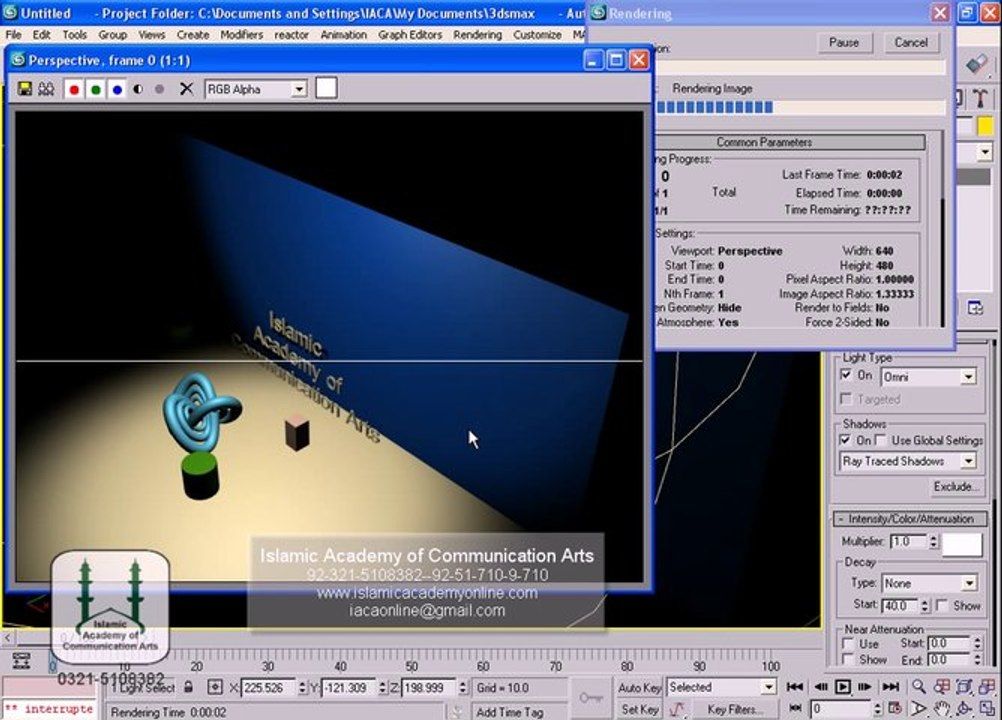The image size is (1002, 720).
Task: Display the alpha channel
Action: [138, 89]
